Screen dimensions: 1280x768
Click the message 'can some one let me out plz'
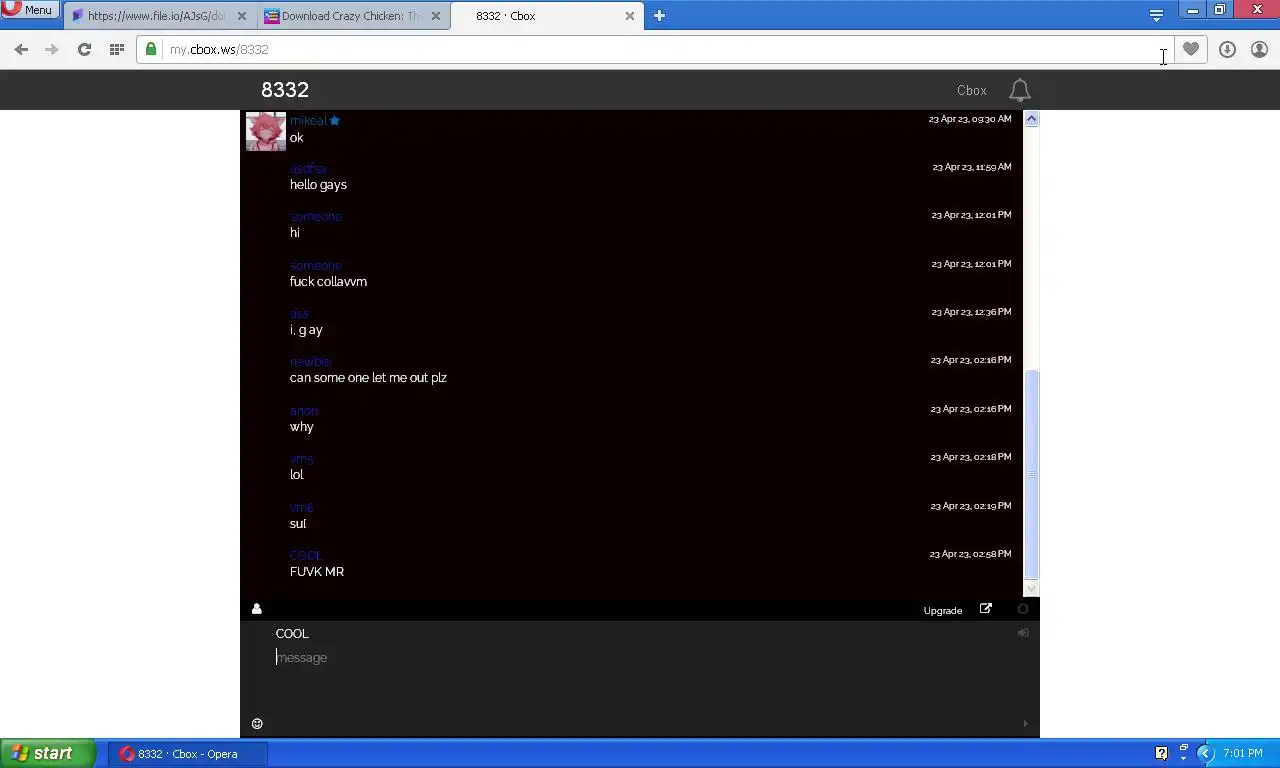pos(368,378)
